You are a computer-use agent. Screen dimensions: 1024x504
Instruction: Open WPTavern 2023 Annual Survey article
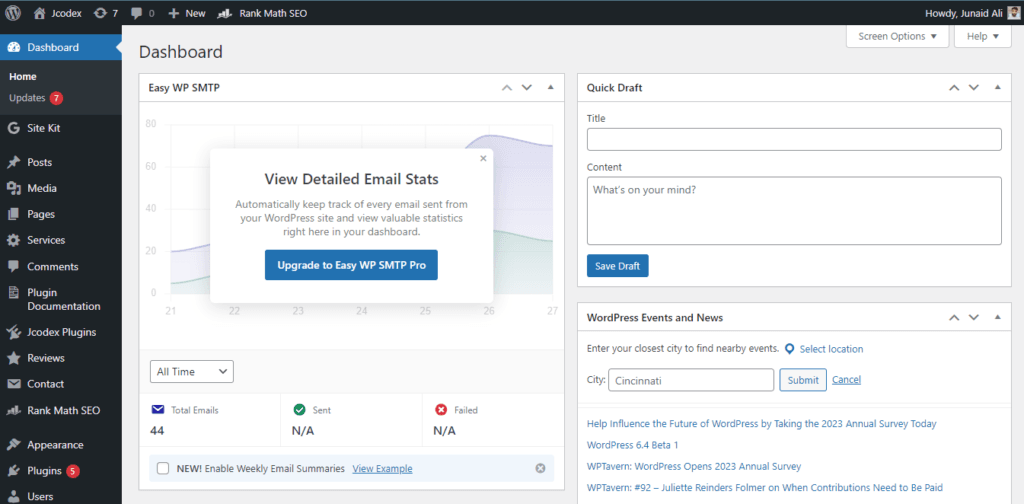click(694, 466)
